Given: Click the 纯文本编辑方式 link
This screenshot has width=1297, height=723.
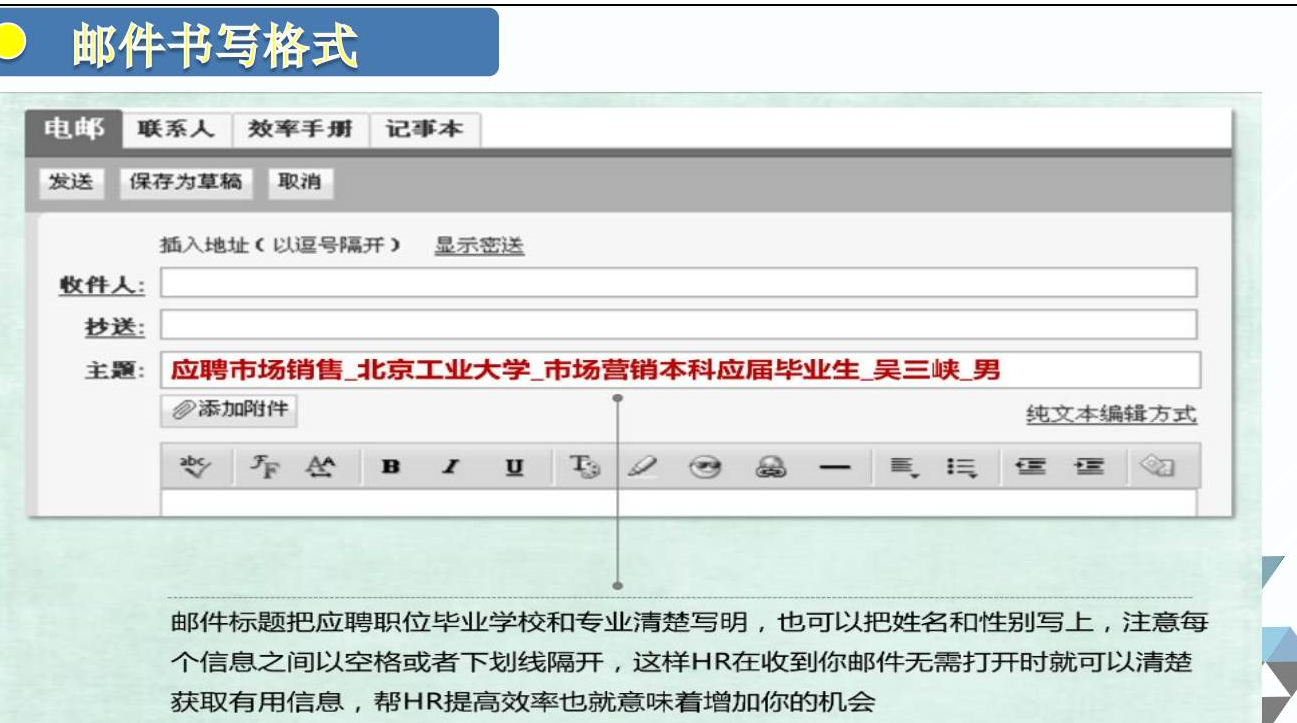Looking at the screenshot, I should 1111,414.
